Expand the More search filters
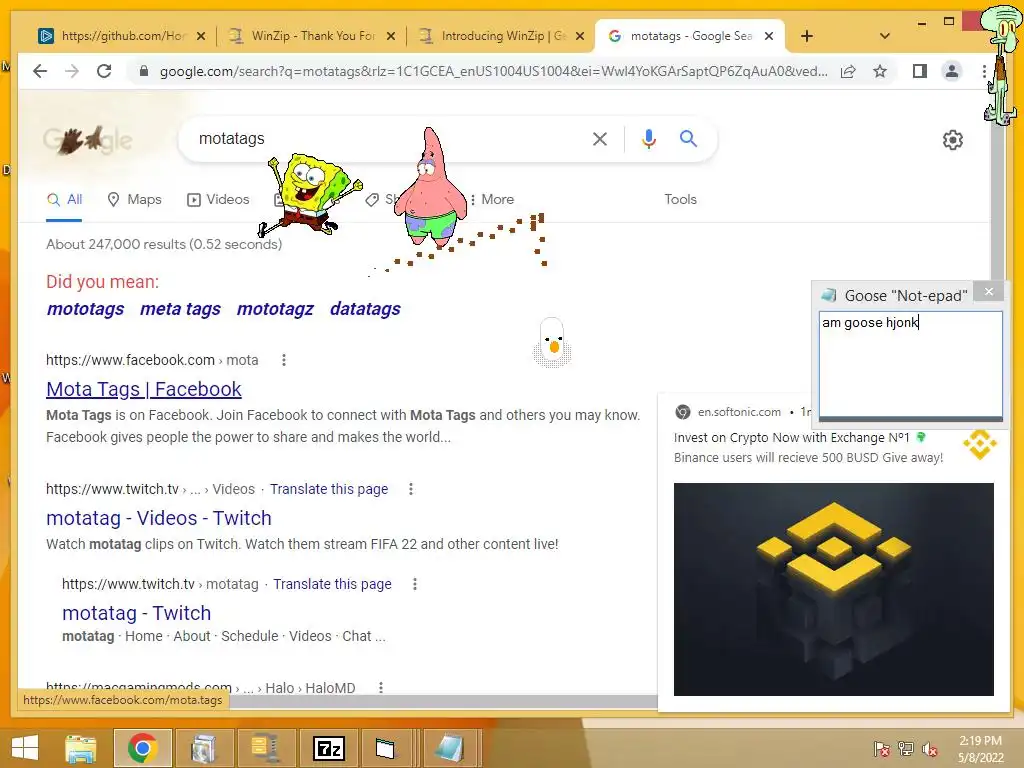The width and height of the screenshot is (1024, 768). point(491,199)
